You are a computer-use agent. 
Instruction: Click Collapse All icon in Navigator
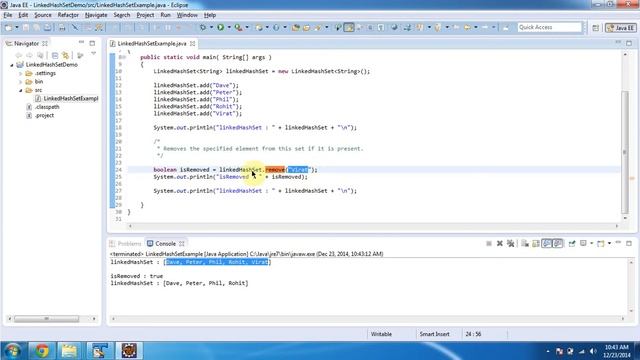(x=55, y=55)
